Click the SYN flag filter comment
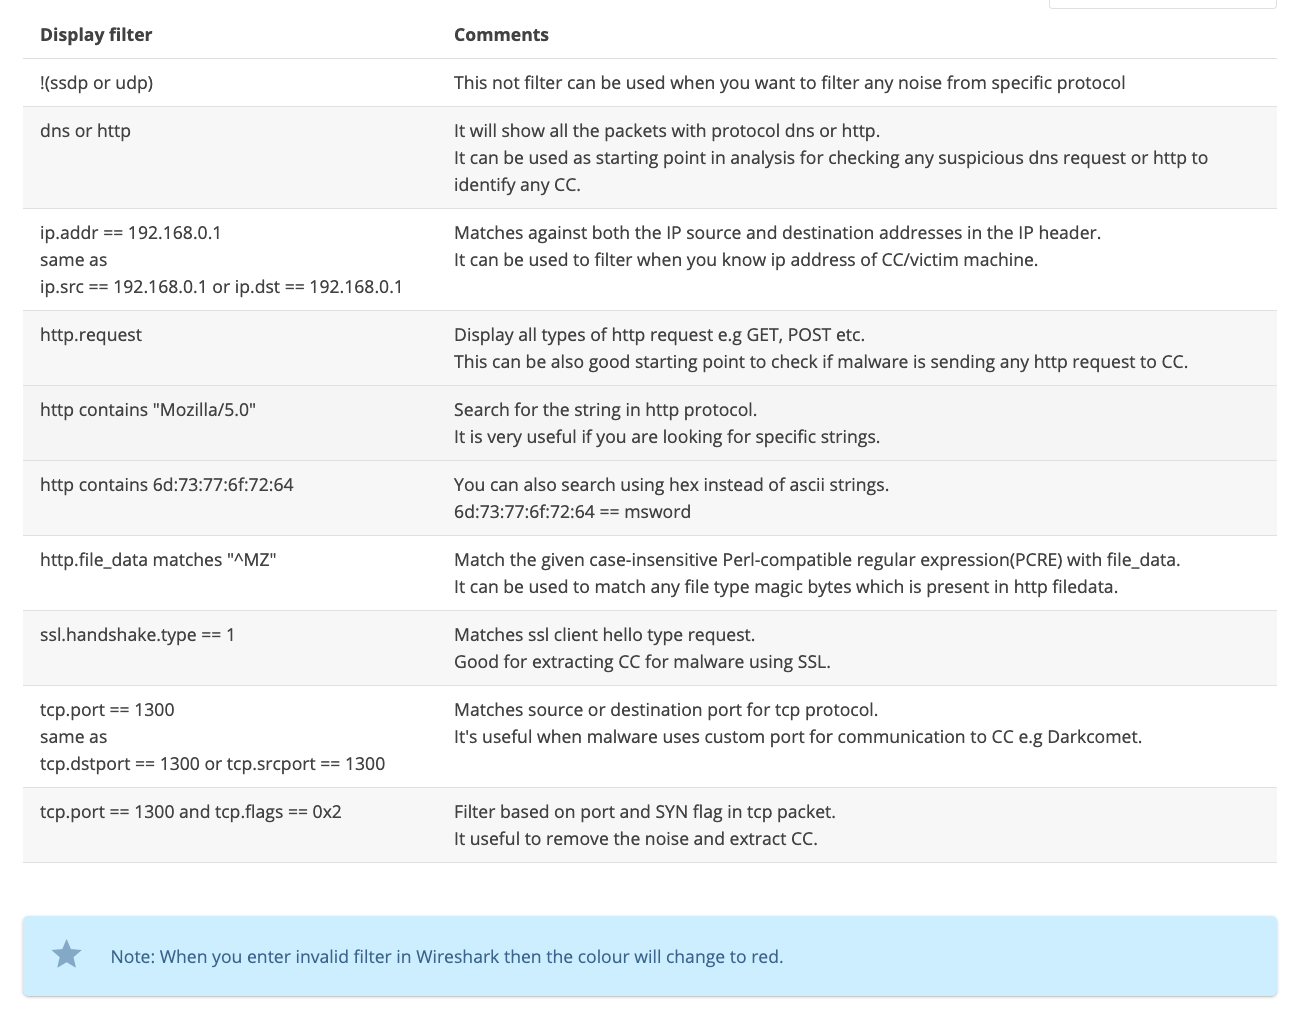1311x1018 pixels. pos(645,812)
